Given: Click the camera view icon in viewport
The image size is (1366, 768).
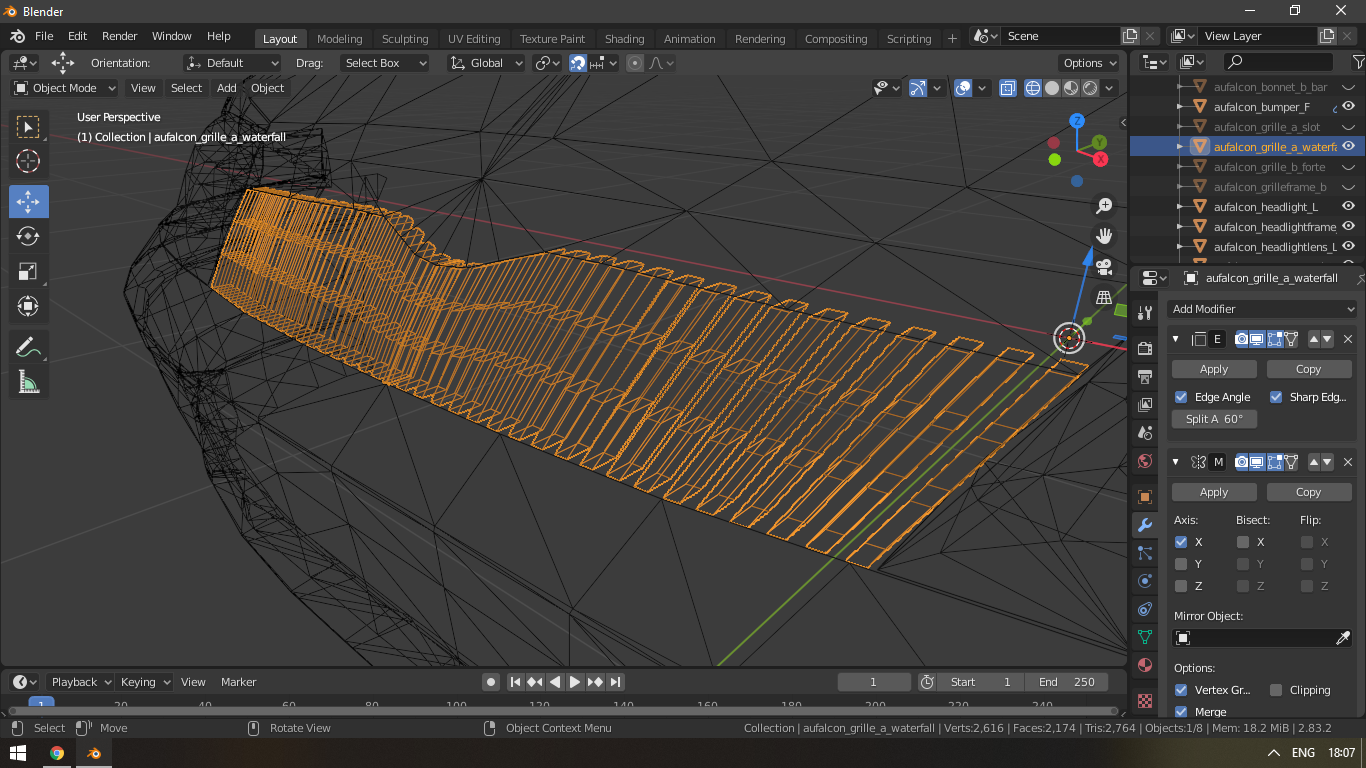Looking at the screenshot, I should 1104,267.
